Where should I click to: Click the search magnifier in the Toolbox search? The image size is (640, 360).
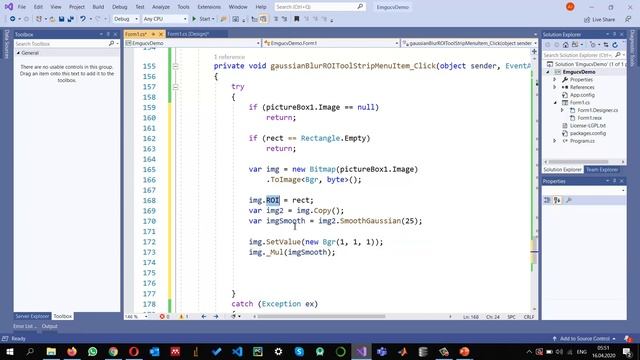[111, 43]
